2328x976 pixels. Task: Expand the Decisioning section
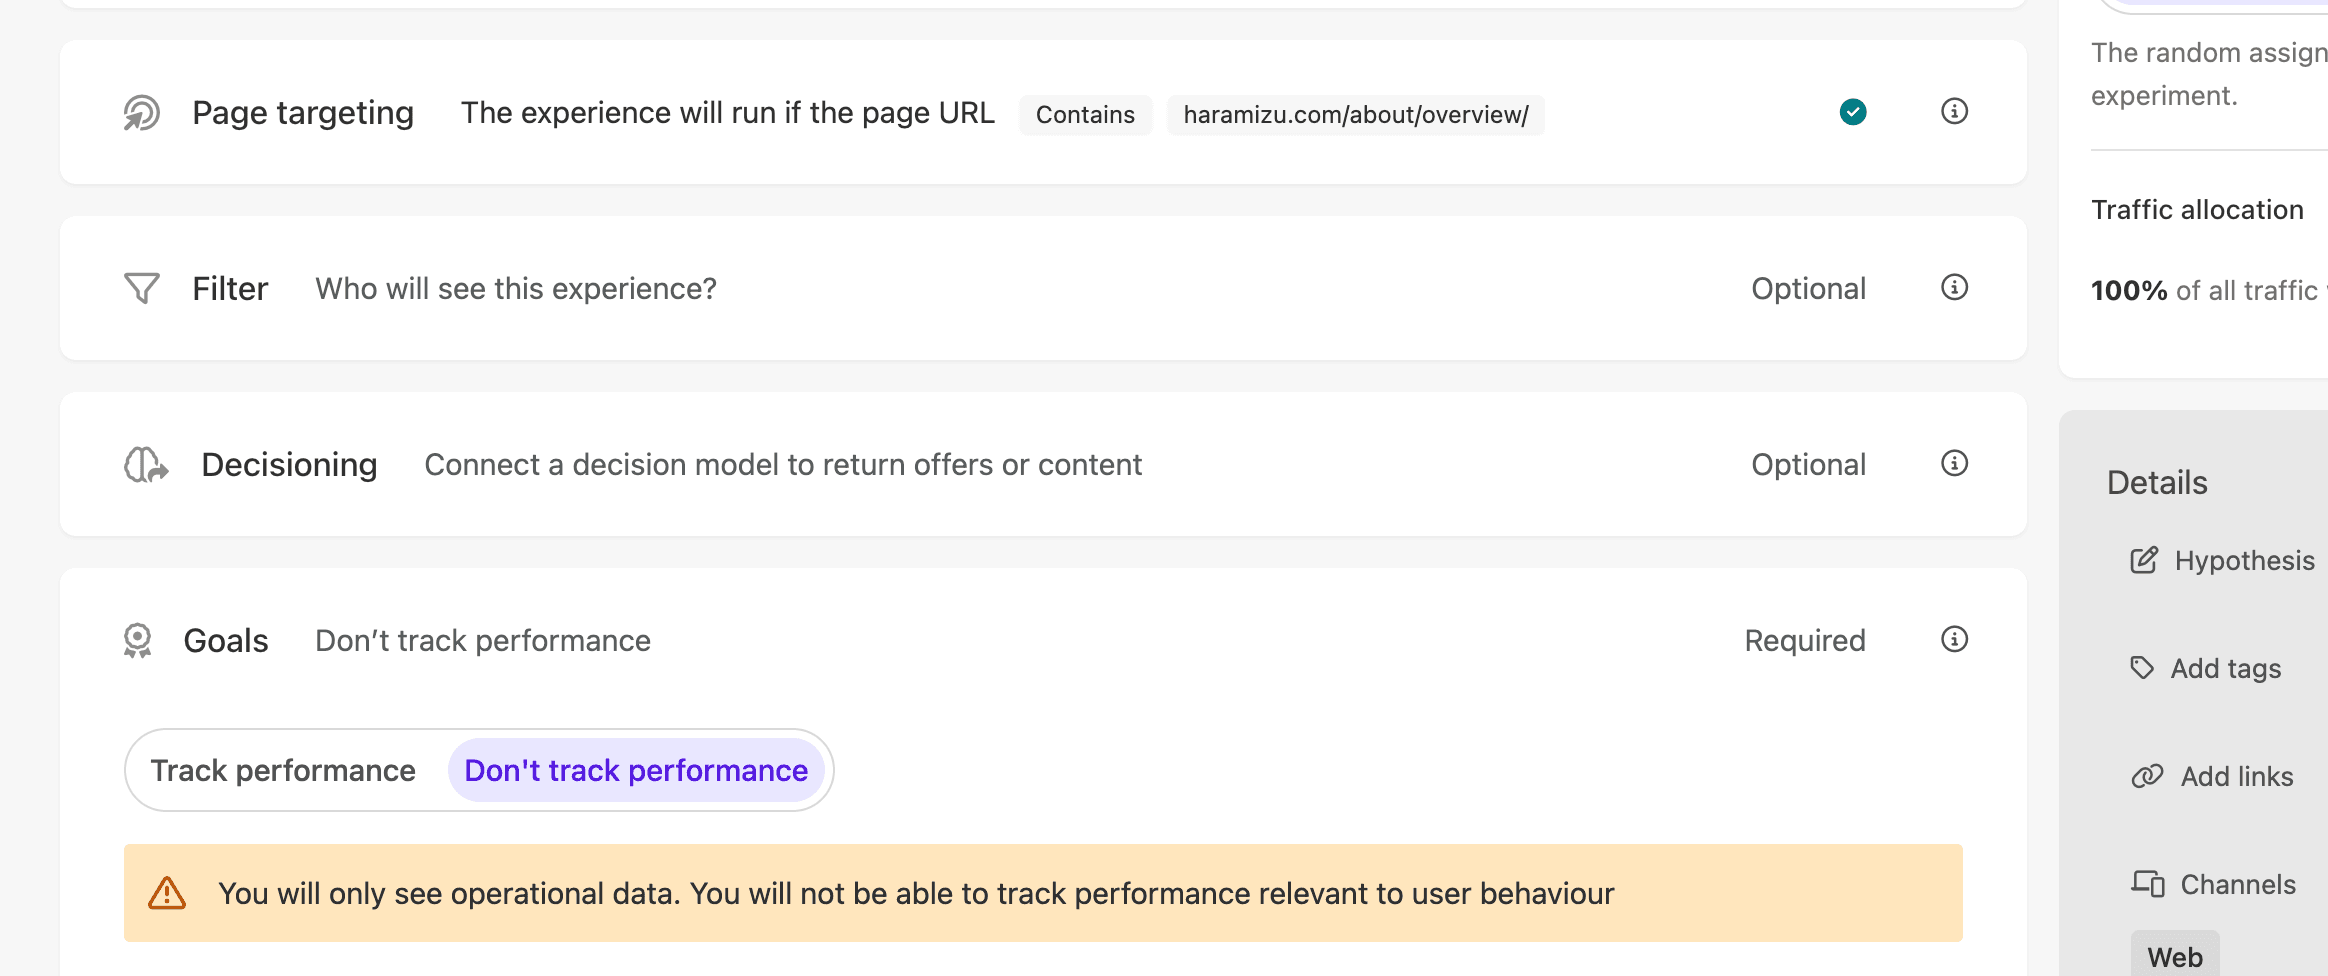coord(289,465)
